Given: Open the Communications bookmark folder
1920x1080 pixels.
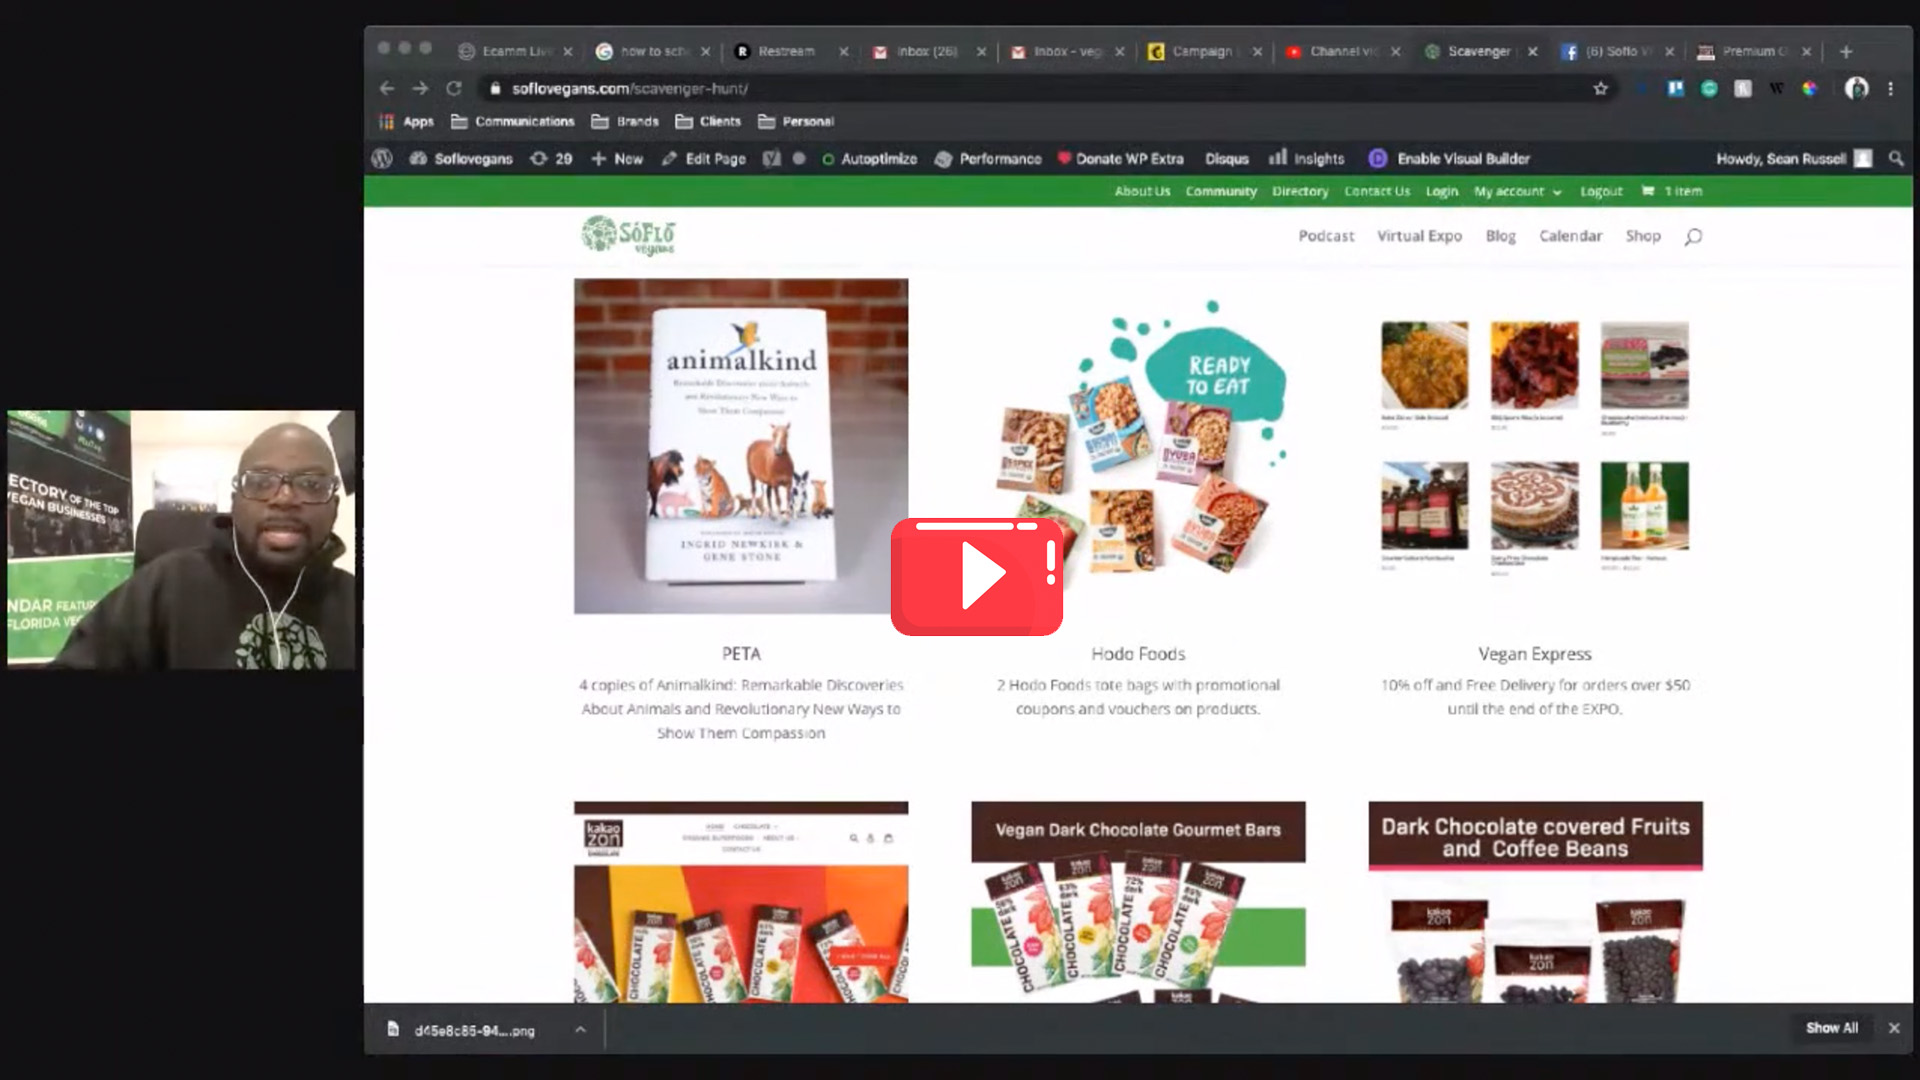Looking at the screenshot, I should pyautogui.click(x=513, y=121).
